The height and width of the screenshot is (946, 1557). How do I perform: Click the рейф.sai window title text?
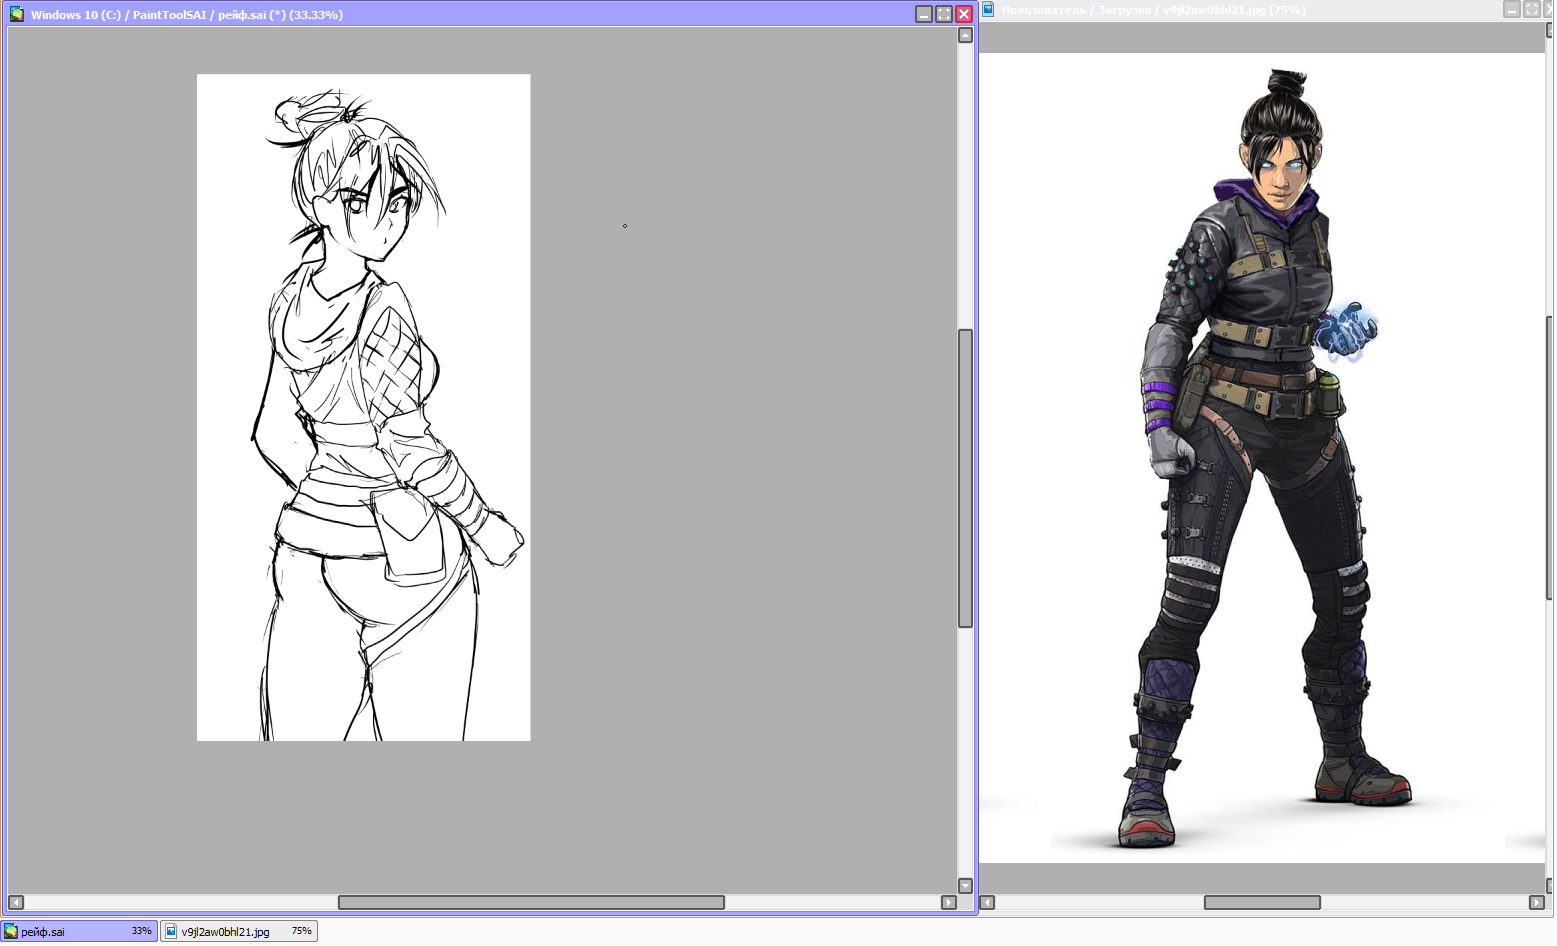point(187,15)
